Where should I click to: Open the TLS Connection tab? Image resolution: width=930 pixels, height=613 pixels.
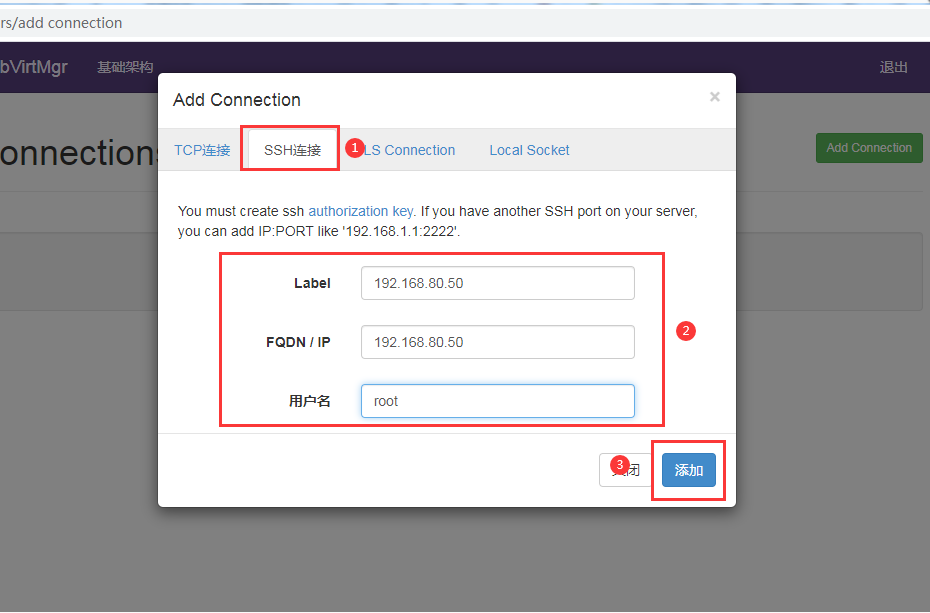[x=410, y=150]
